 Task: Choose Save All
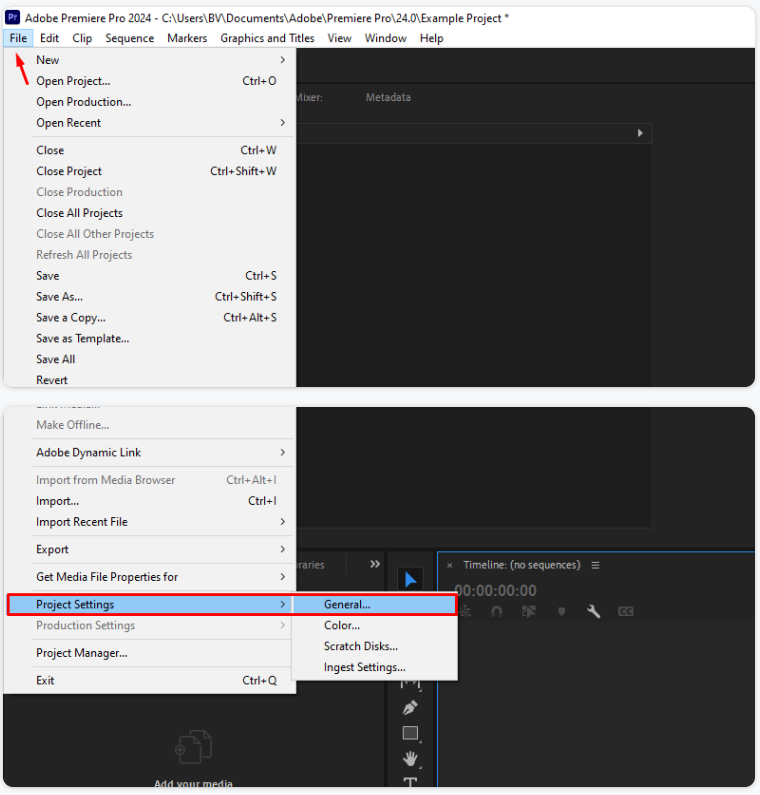point(150,359)
